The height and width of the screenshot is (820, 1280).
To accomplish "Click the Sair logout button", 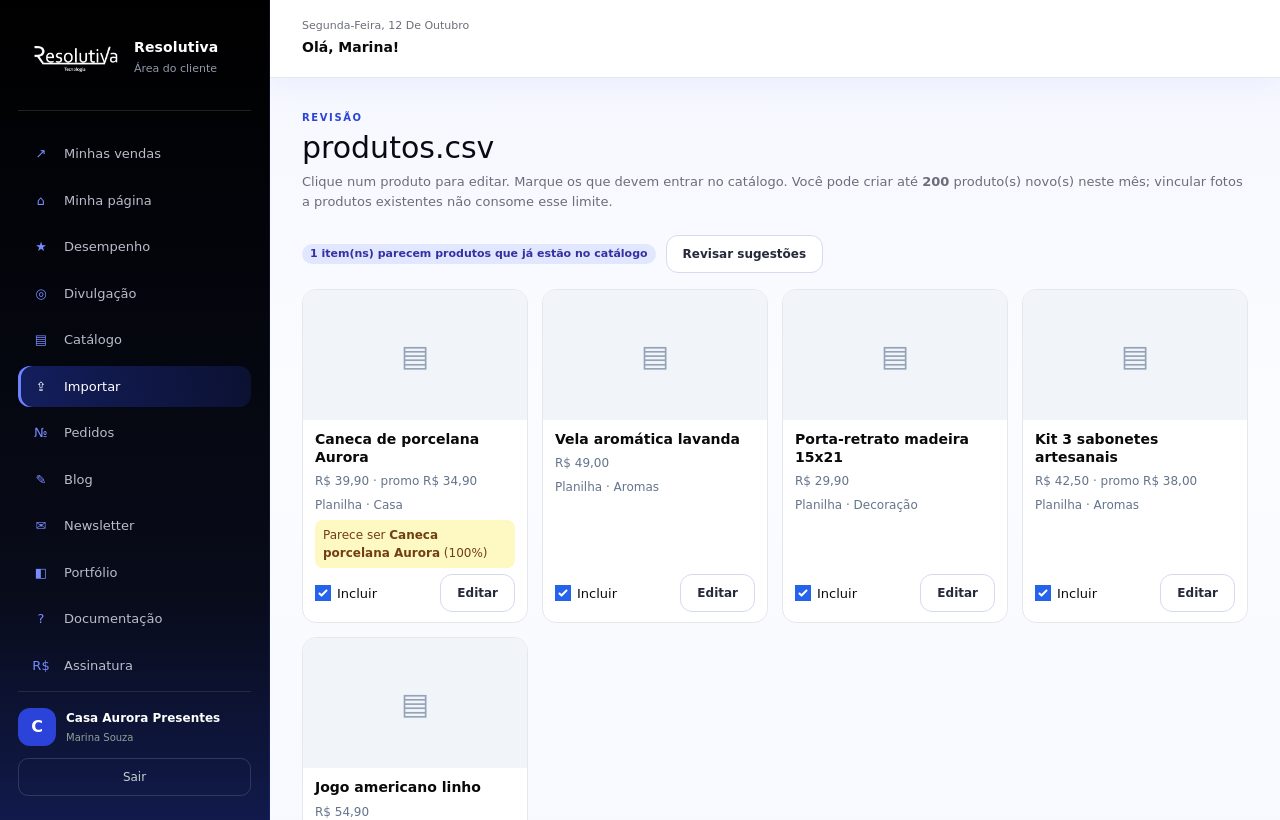I will (134, 777).
